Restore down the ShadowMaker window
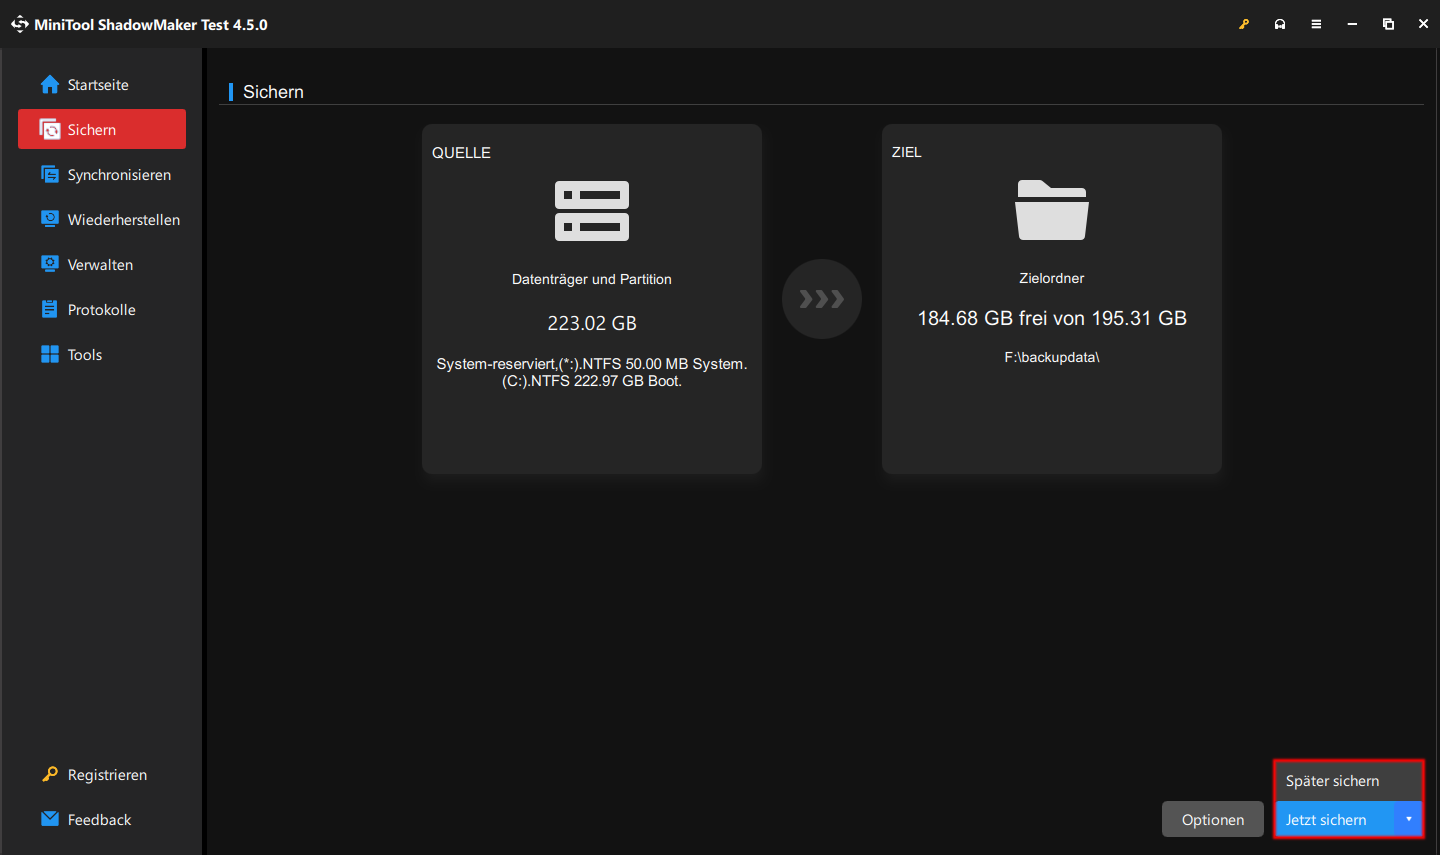The image size is (1440, 855). click(x=1388, y=24)
